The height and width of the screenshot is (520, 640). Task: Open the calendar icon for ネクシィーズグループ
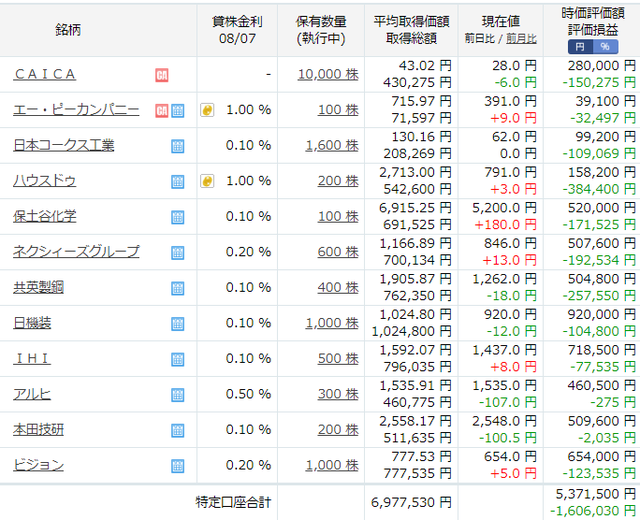pos(178,253)
